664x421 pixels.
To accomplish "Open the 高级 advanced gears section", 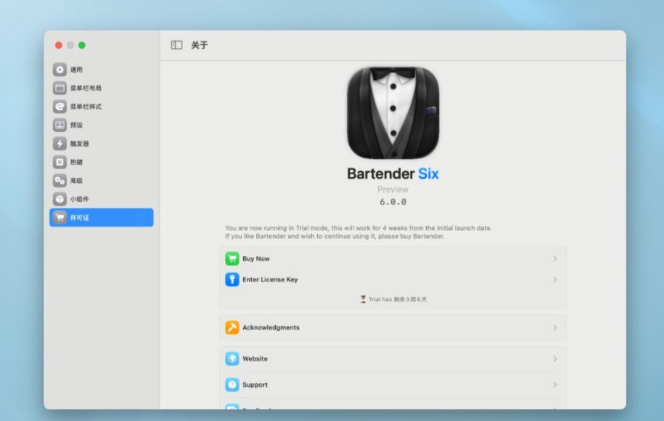I will [101, 180].
